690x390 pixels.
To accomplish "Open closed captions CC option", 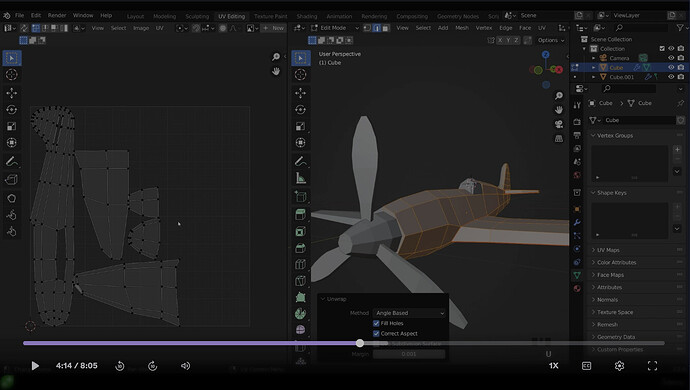I will click(x=587, y=366).
